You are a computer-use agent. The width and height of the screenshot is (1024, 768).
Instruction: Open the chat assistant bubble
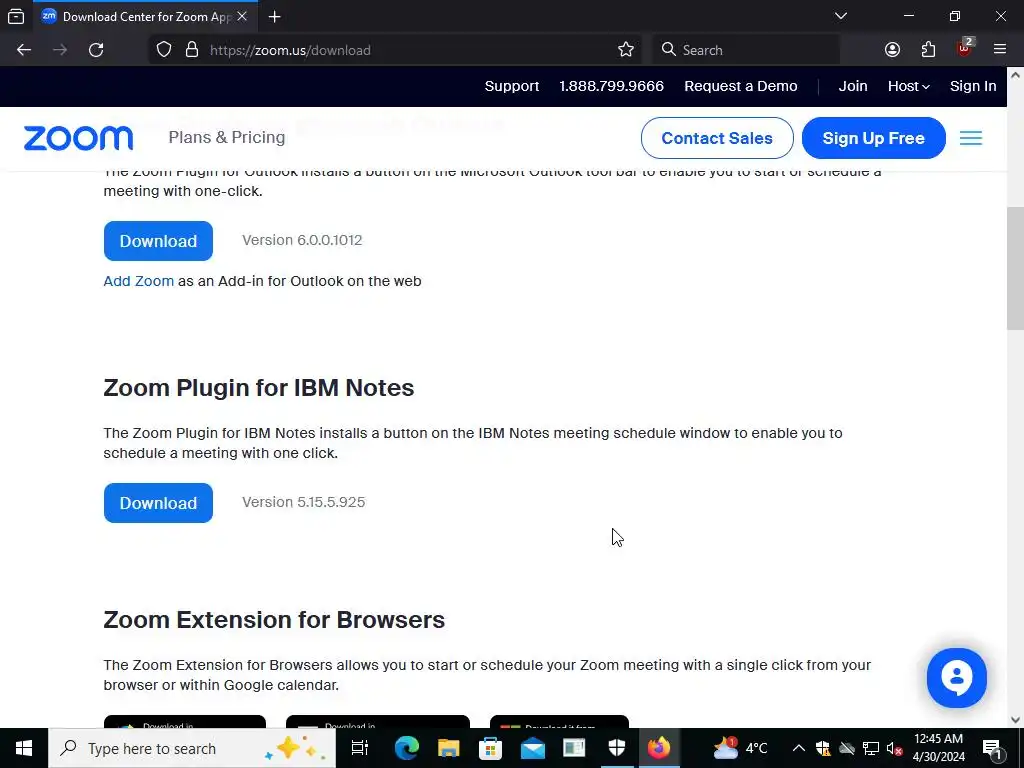(956, 678)
